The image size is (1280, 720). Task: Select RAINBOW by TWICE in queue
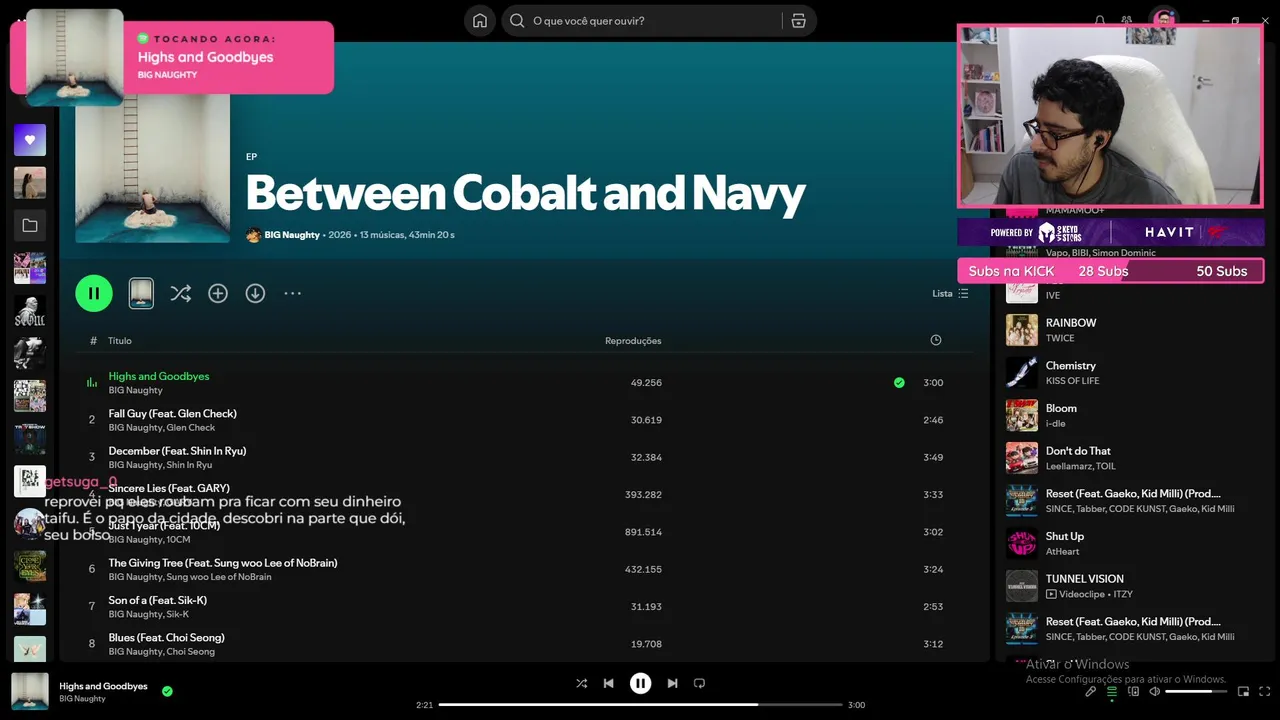click(1071, 323)
